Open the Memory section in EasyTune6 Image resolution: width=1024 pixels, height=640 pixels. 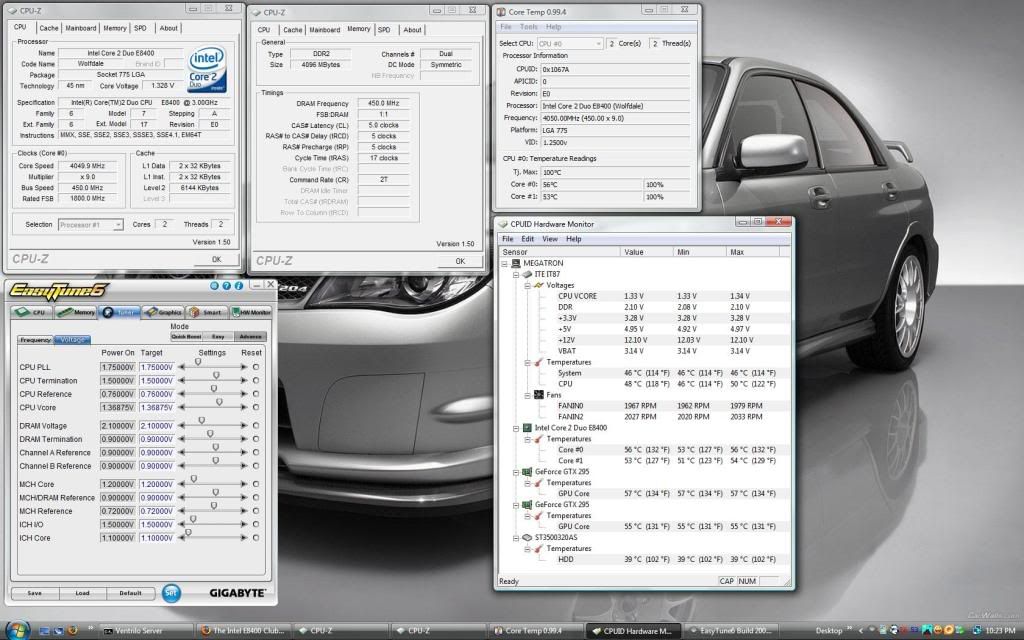pyautogui.click(x=76, y=312)
